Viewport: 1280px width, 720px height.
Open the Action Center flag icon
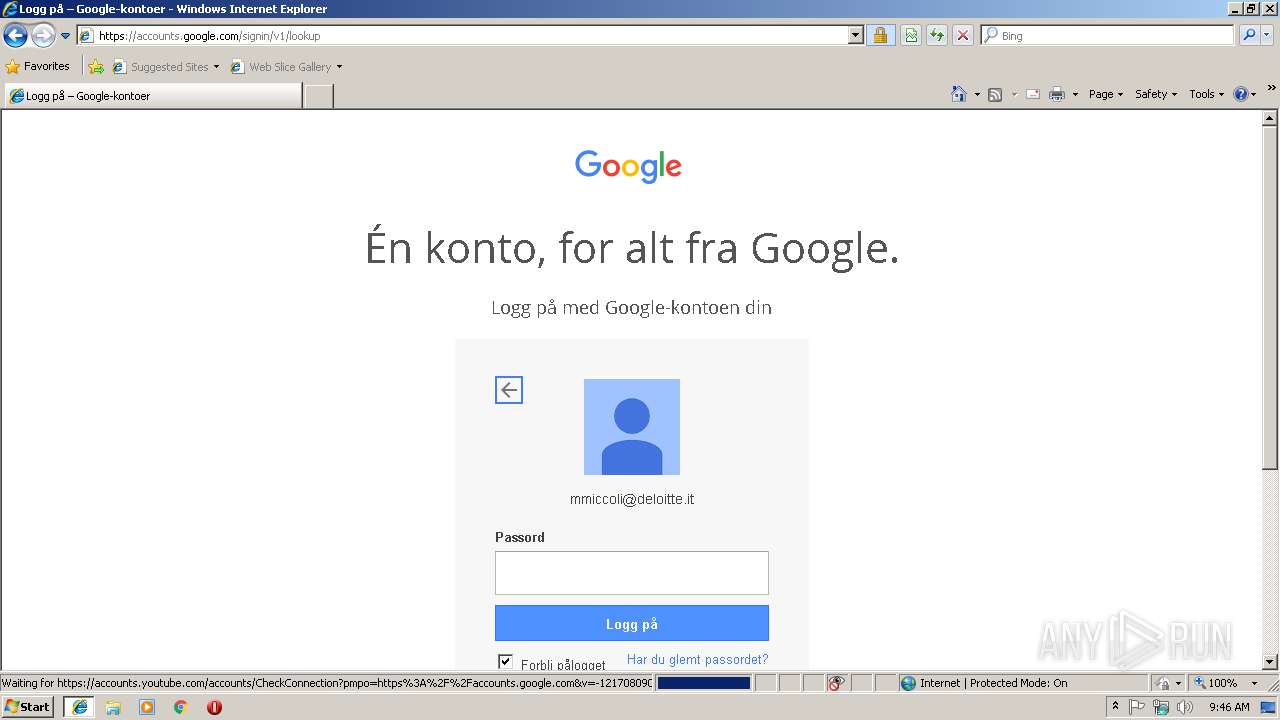pyautogui.click(x=1137, y=707)
